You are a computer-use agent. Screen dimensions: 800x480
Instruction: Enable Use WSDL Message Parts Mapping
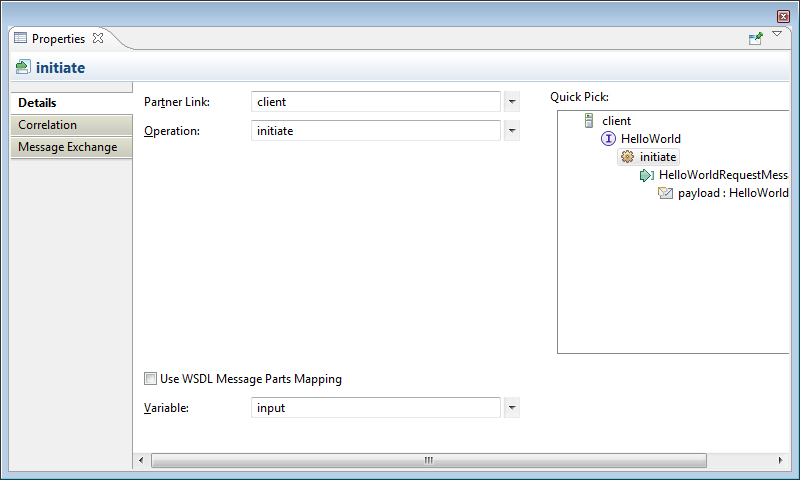click(x=151, y=379)
